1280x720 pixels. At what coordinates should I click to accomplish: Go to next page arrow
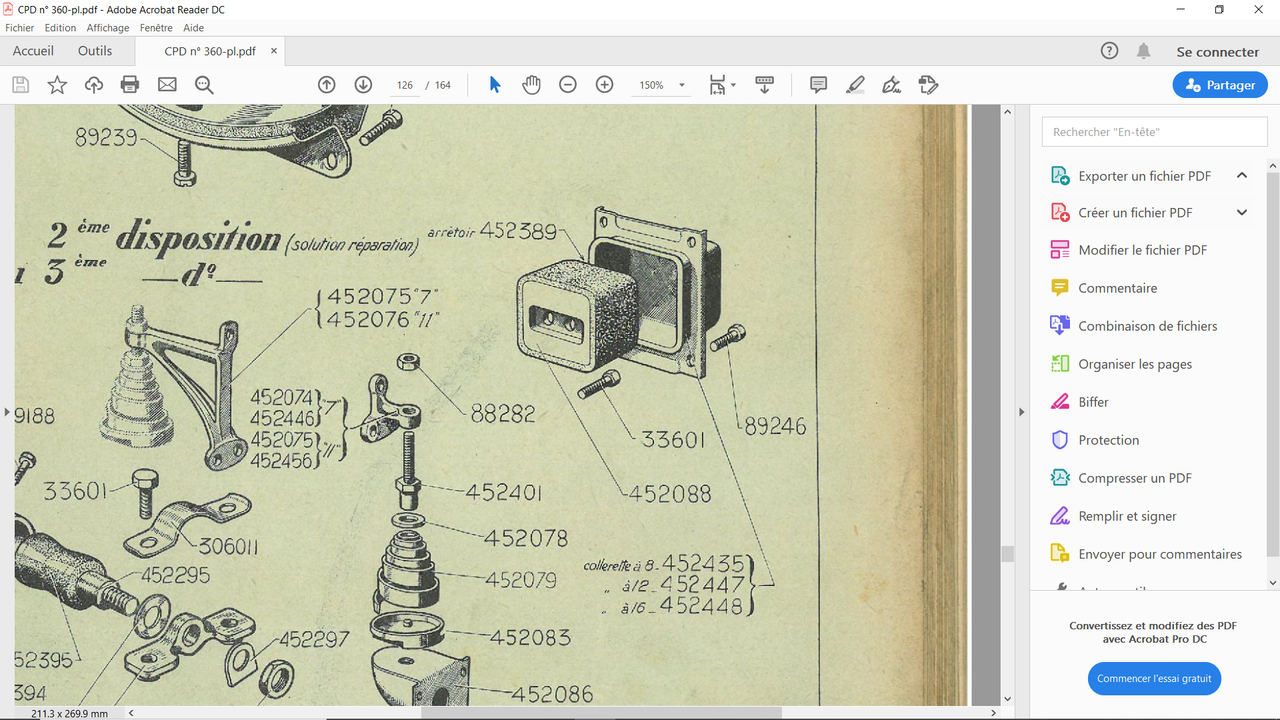(363, 85)
